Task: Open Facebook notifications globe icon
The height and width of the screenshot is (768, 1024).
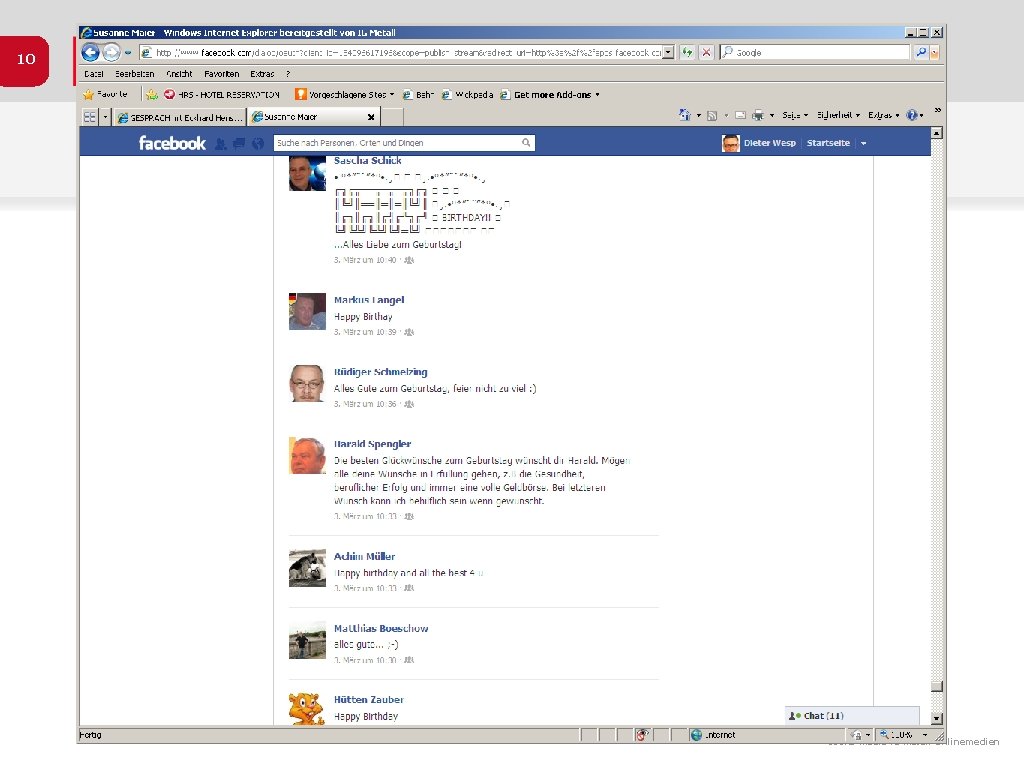Action: coord(258,144)
